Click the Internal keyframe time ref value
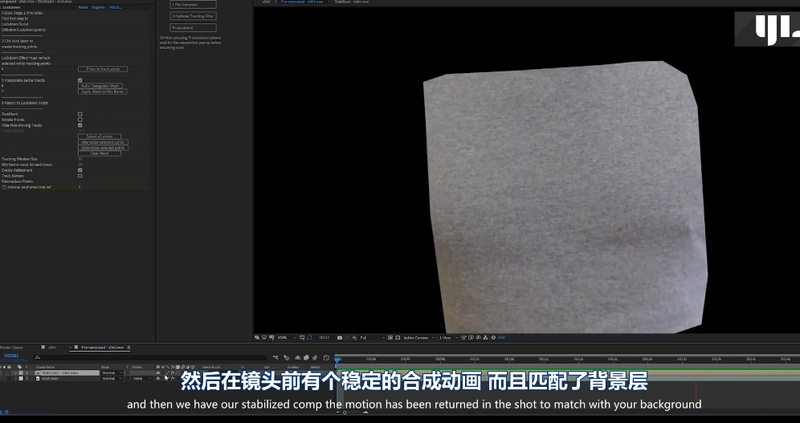 click(x=80, y=187)
